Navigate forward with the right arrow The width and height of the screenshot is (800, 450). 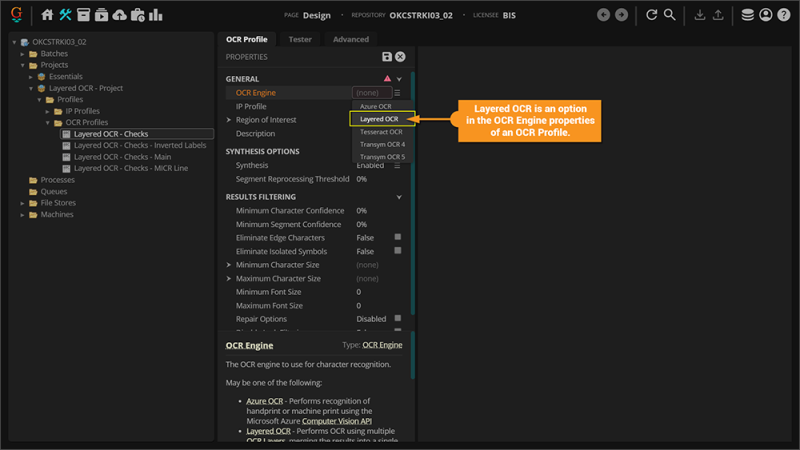621,15
